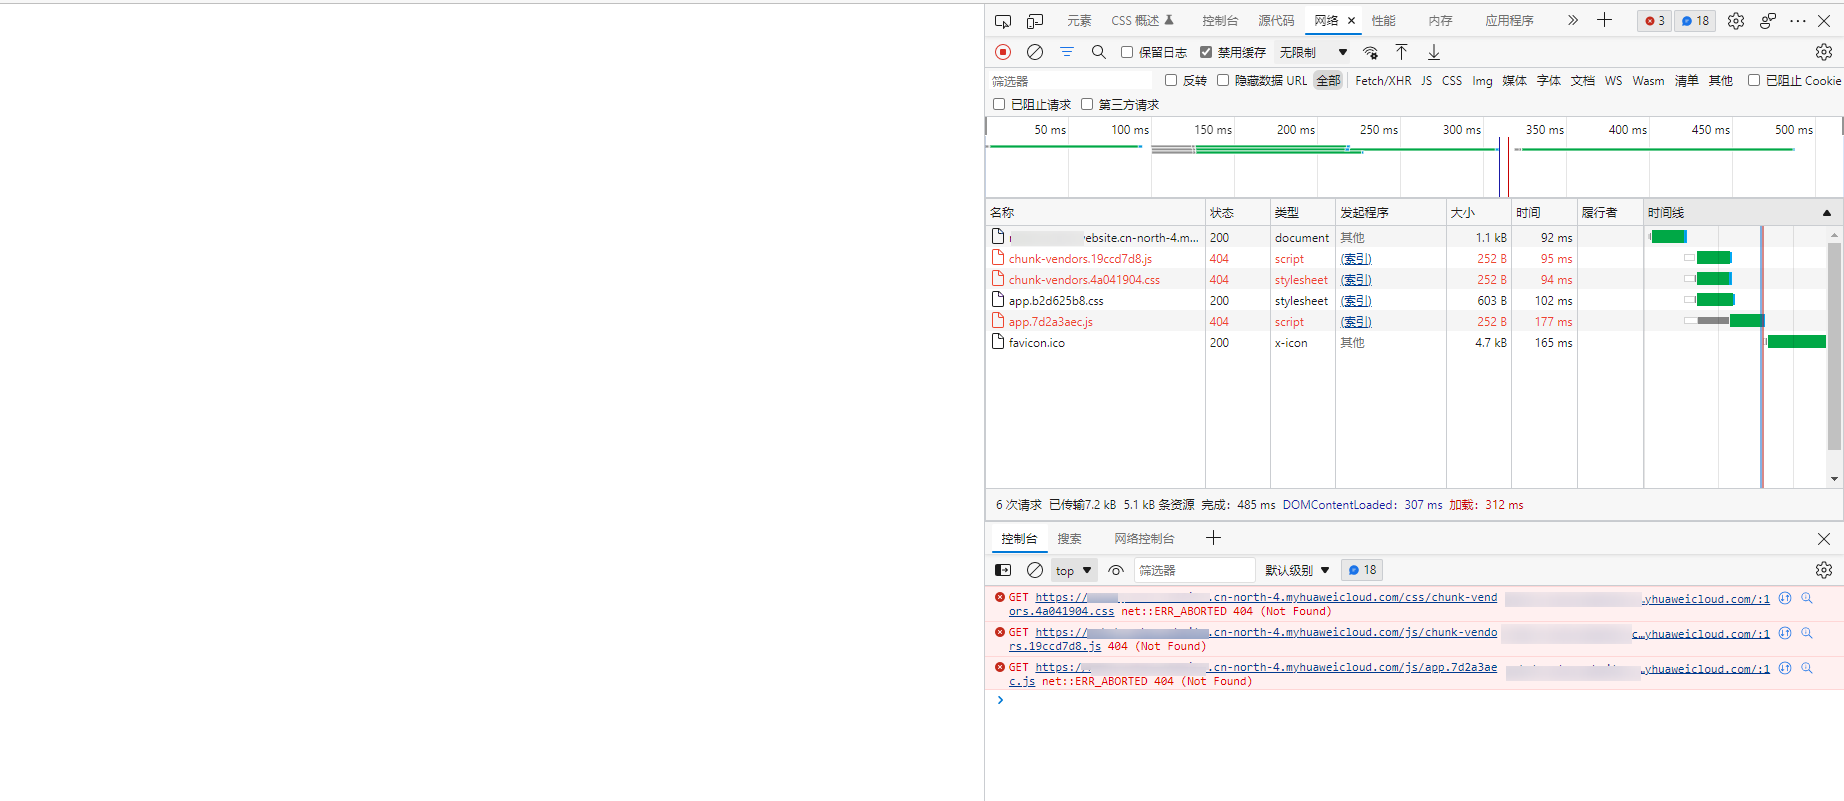Enable the 保留日志 checkbox
Screen dimensions: 1844x801
[x=1127, y=52]
